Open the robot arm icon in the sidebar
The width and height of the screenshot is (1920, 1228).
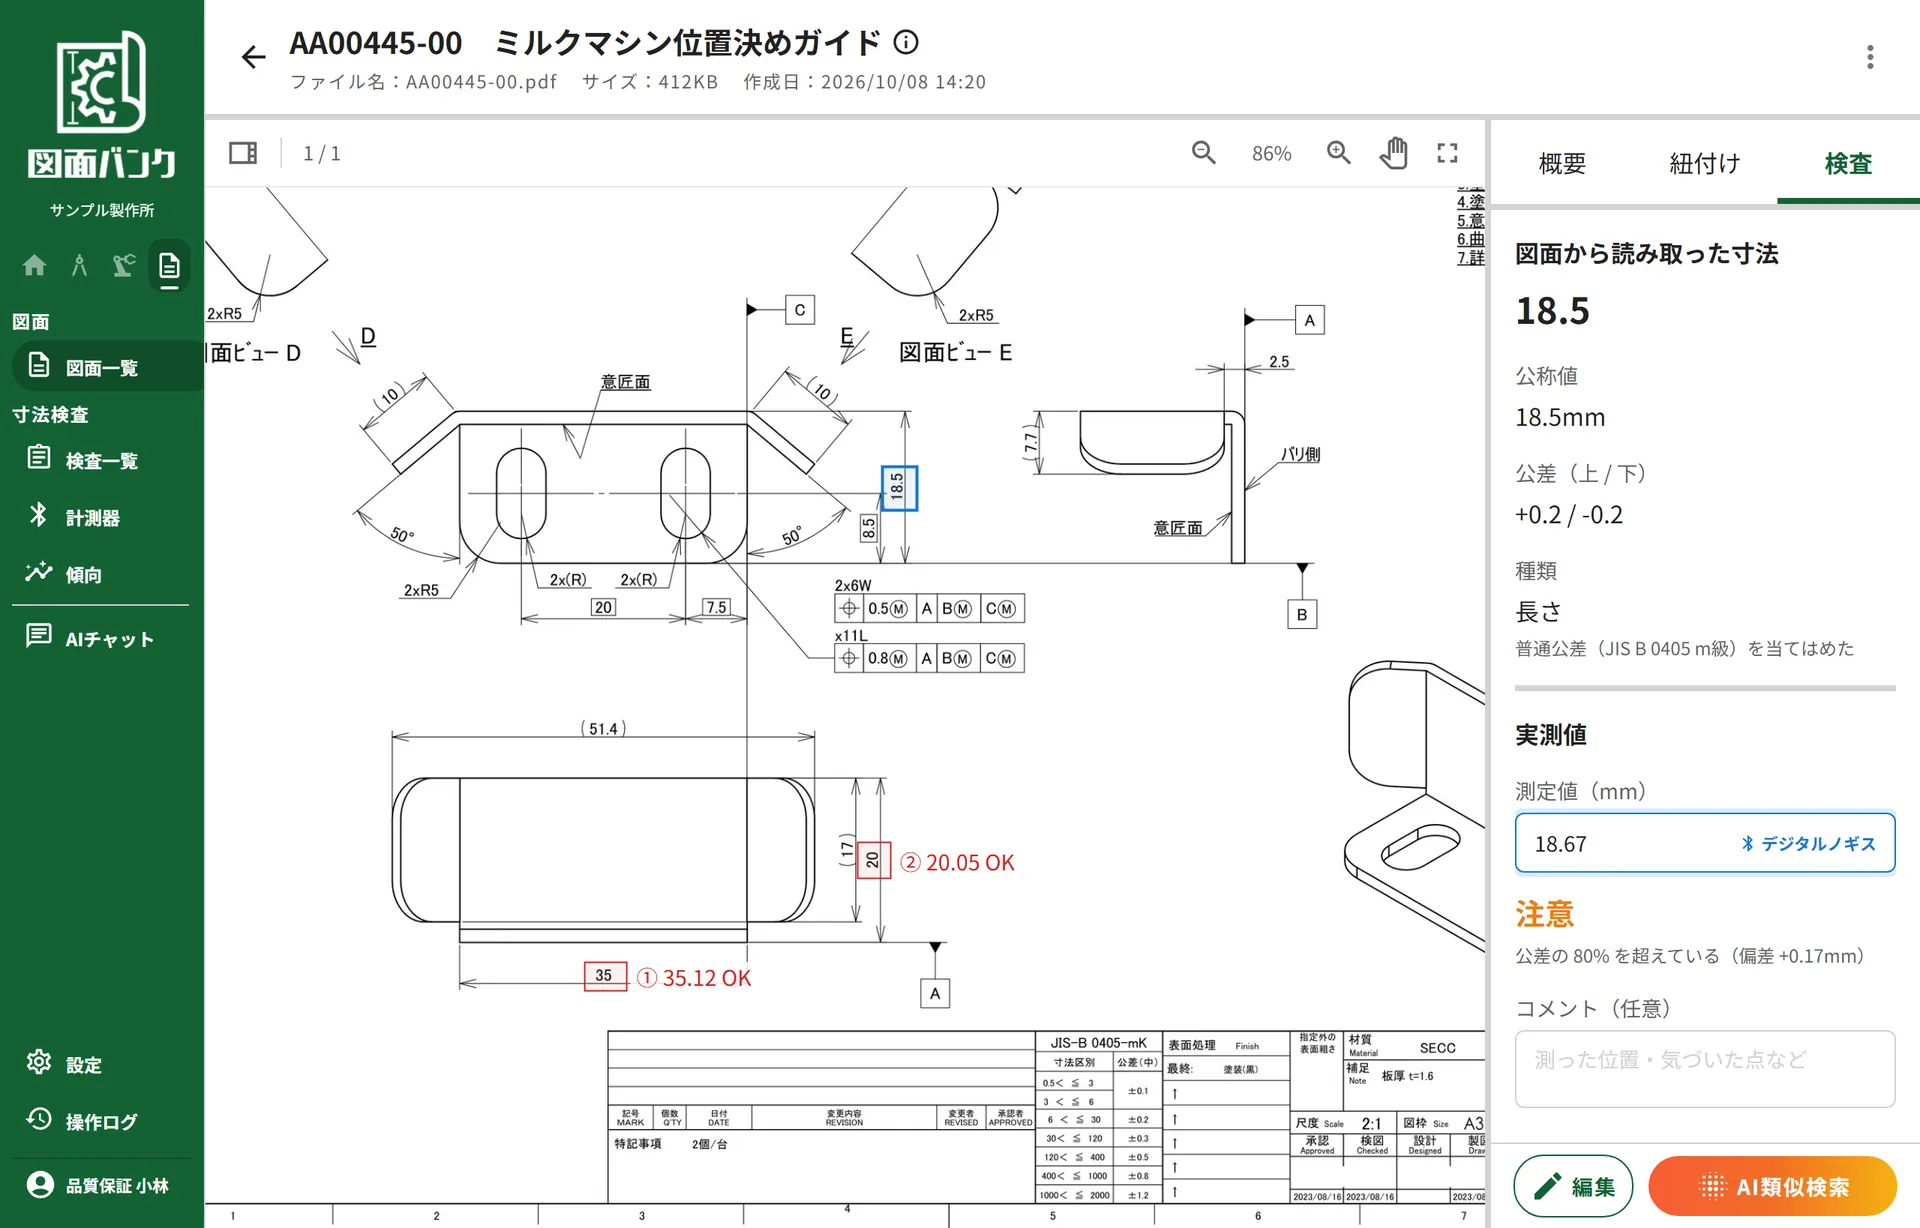[124, 265]
